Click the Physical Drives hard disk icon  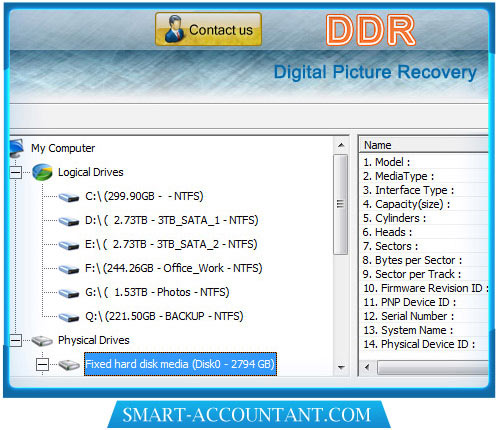pos(42,341)
